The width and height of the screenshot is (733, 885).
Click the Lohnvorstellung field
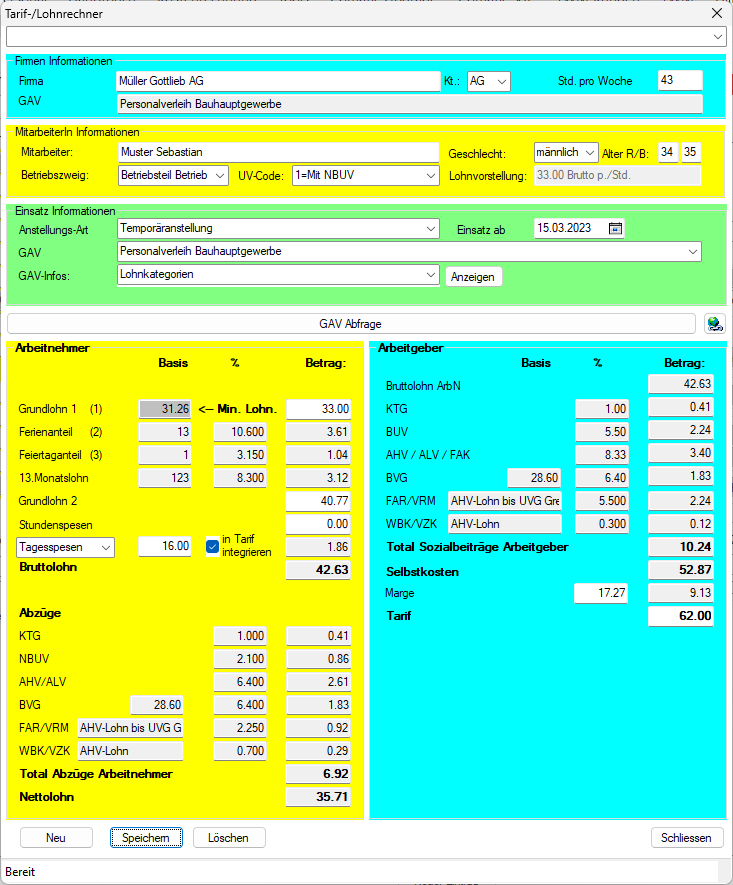[x=618, y=176]
